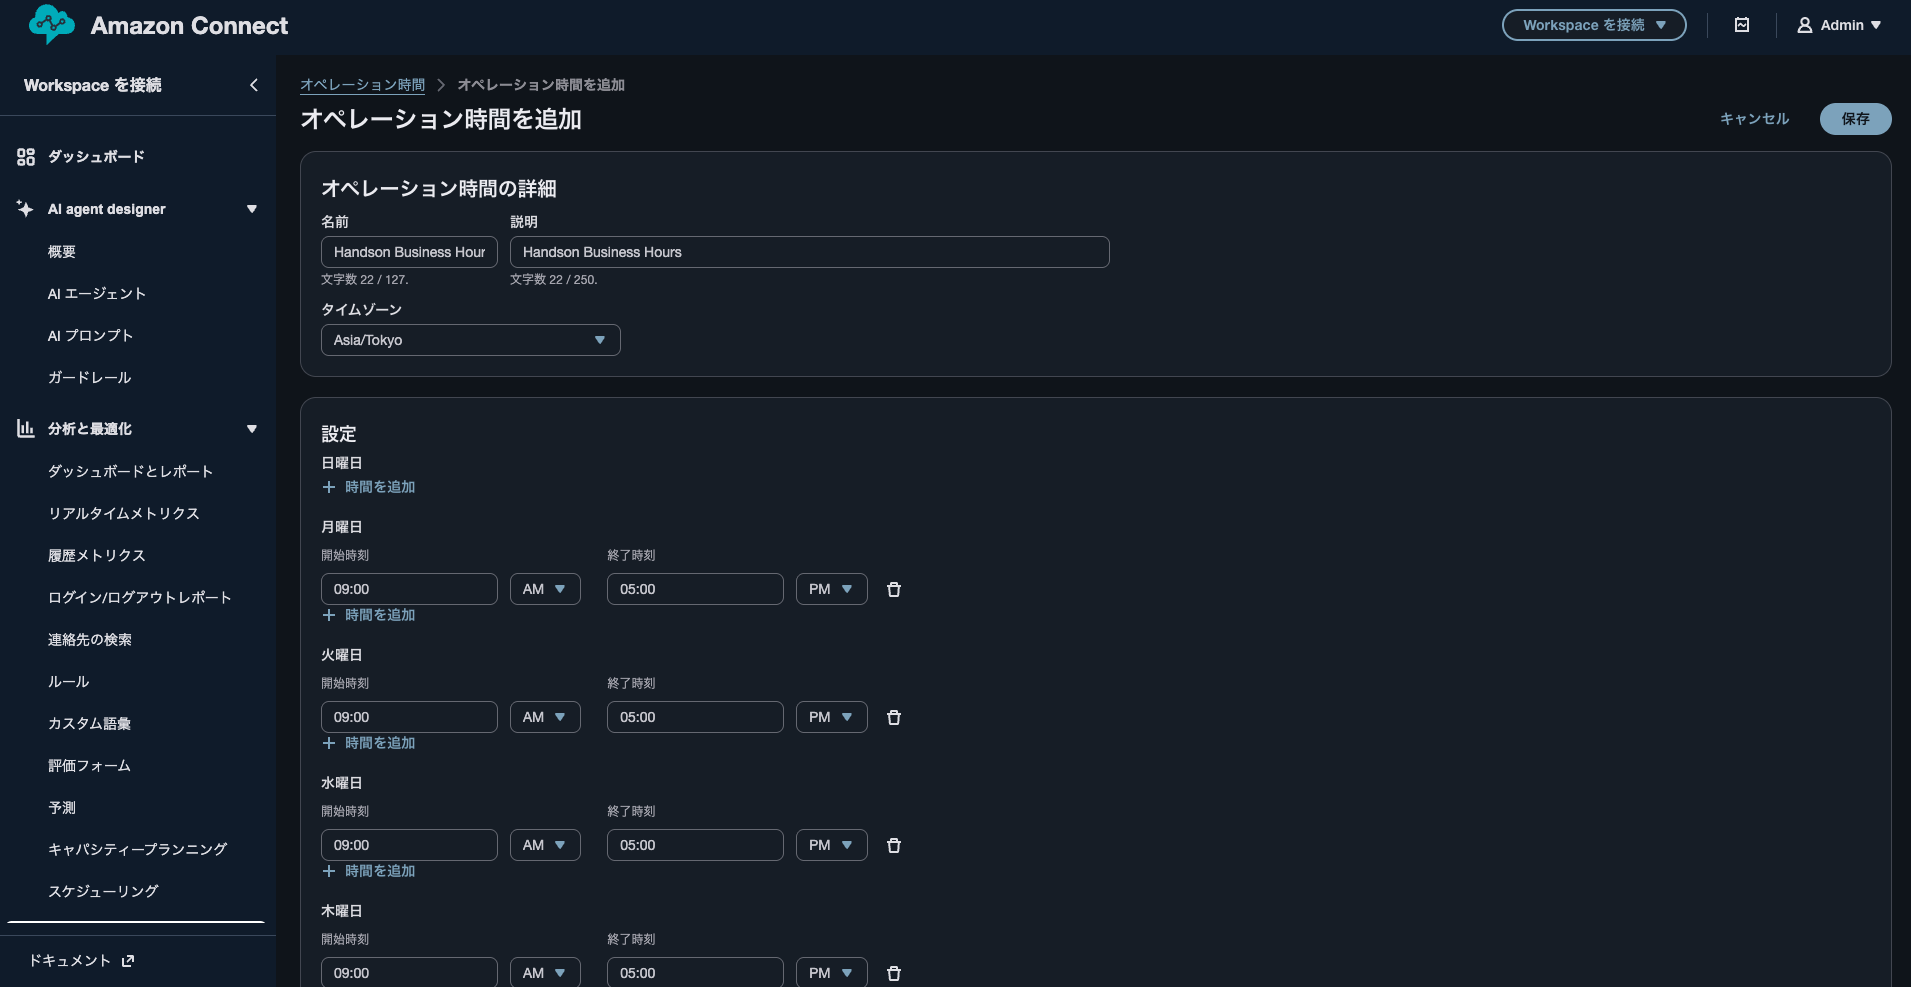The height and width of the screenshot is (987, 1911).
Task: Open AI プロンプト in the sidebar
Action: [x=90, y=336]
